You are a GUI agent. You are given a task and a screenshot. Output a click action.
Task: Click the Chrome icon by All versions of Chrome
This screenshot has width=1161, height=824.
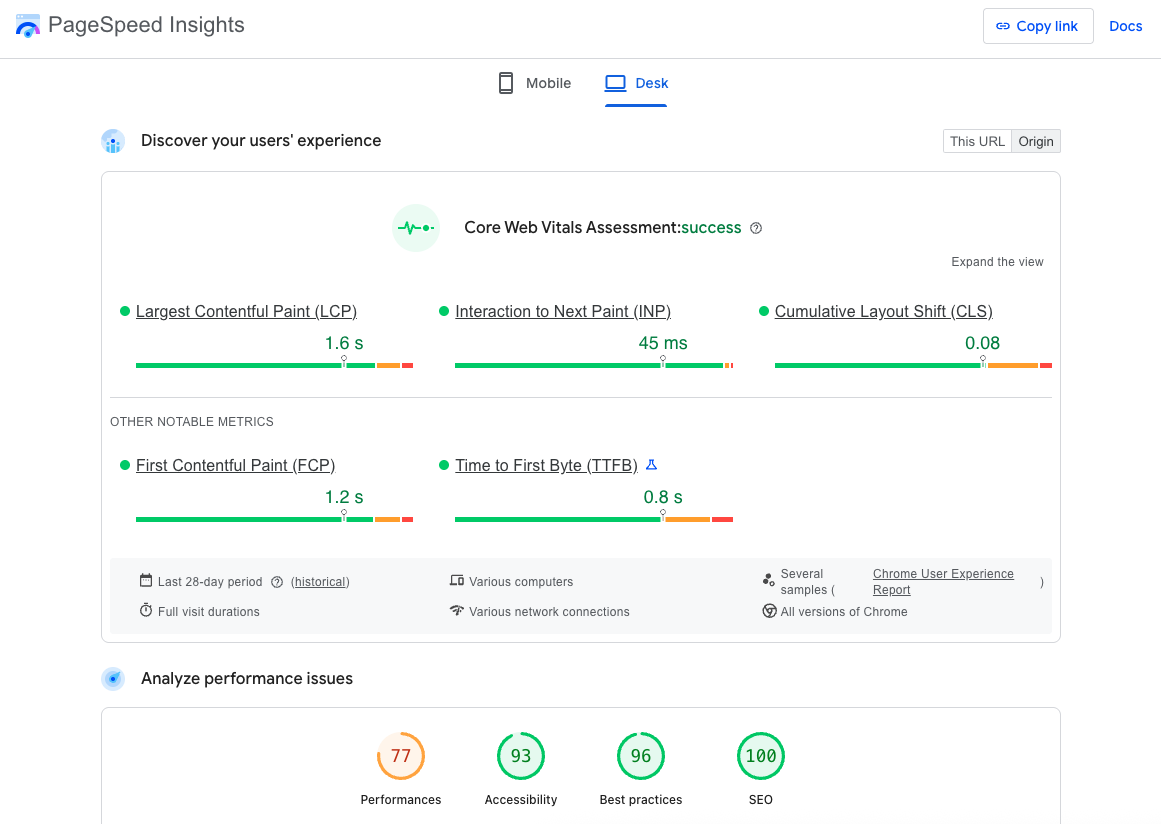[x=769, y=611]
